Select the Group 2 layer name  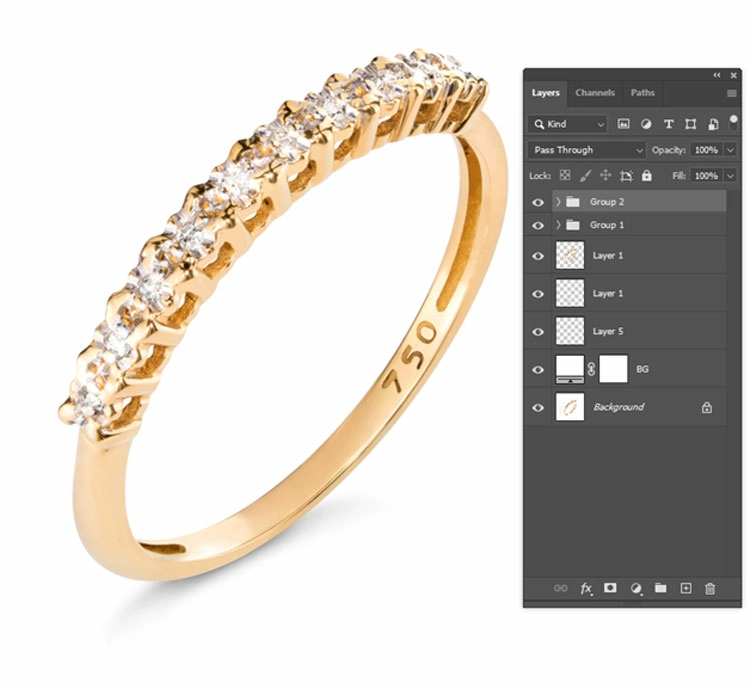[607, 202]
